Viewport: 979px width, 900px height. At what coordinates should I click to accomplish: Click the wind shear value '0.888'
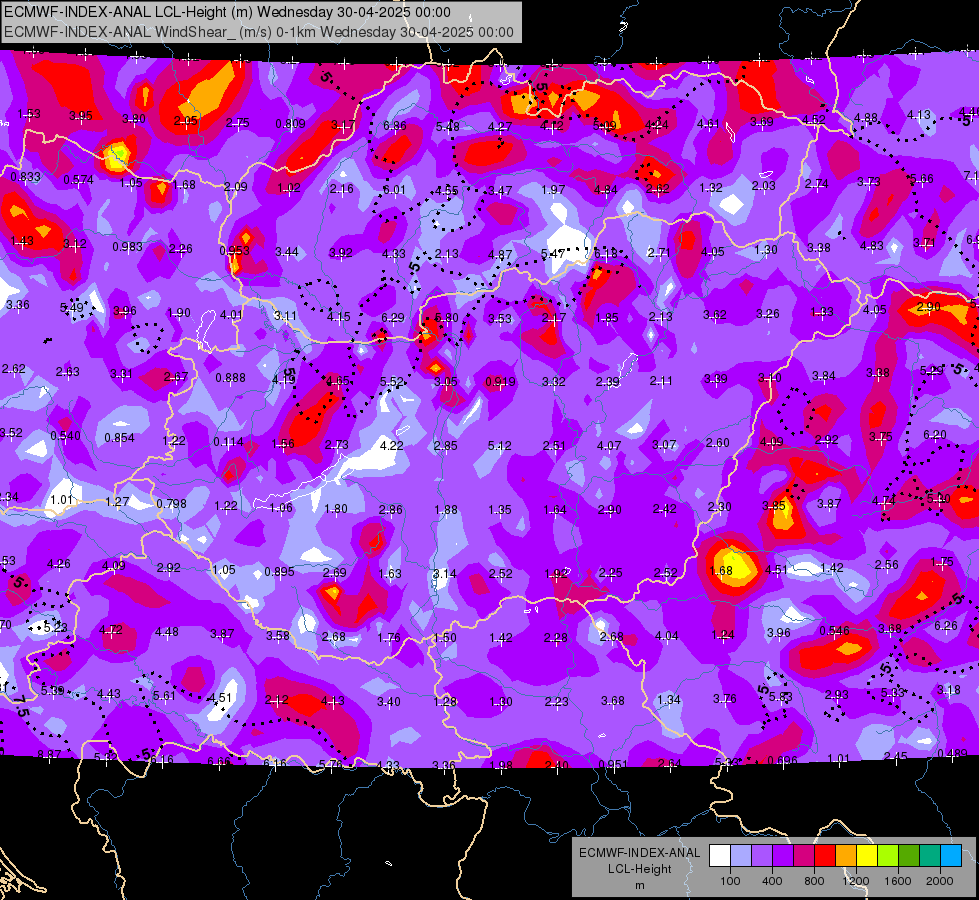click(230, 378)
